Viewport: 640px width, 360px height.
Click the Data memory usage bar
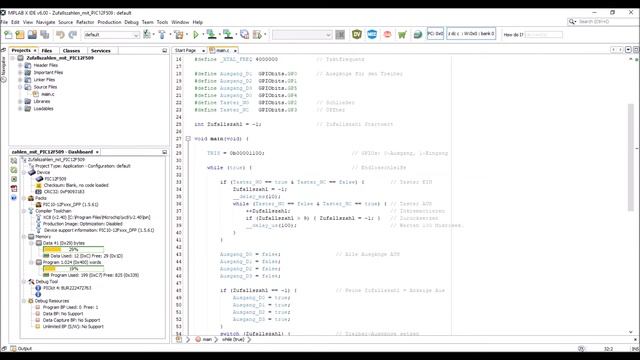[x=73, y=249]
